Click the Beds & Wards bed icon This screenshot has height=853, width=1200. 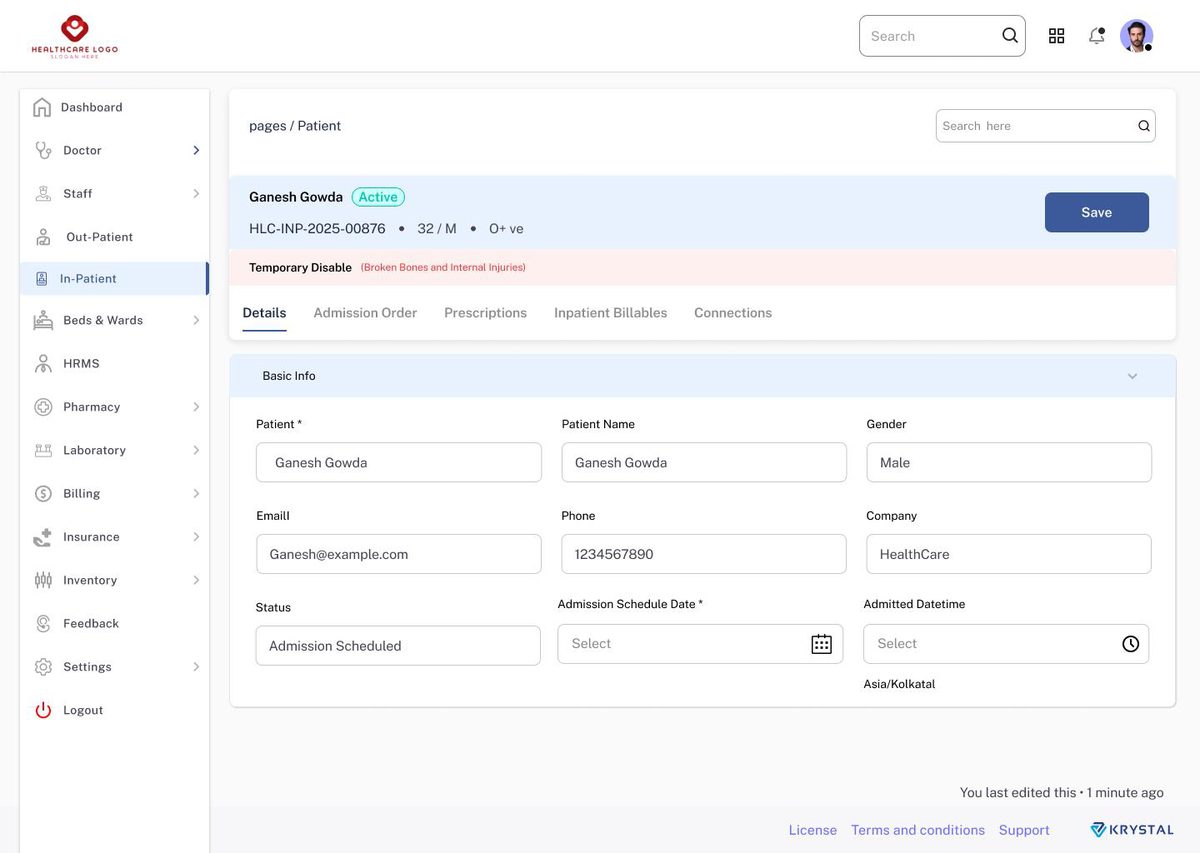click(43, 320)
